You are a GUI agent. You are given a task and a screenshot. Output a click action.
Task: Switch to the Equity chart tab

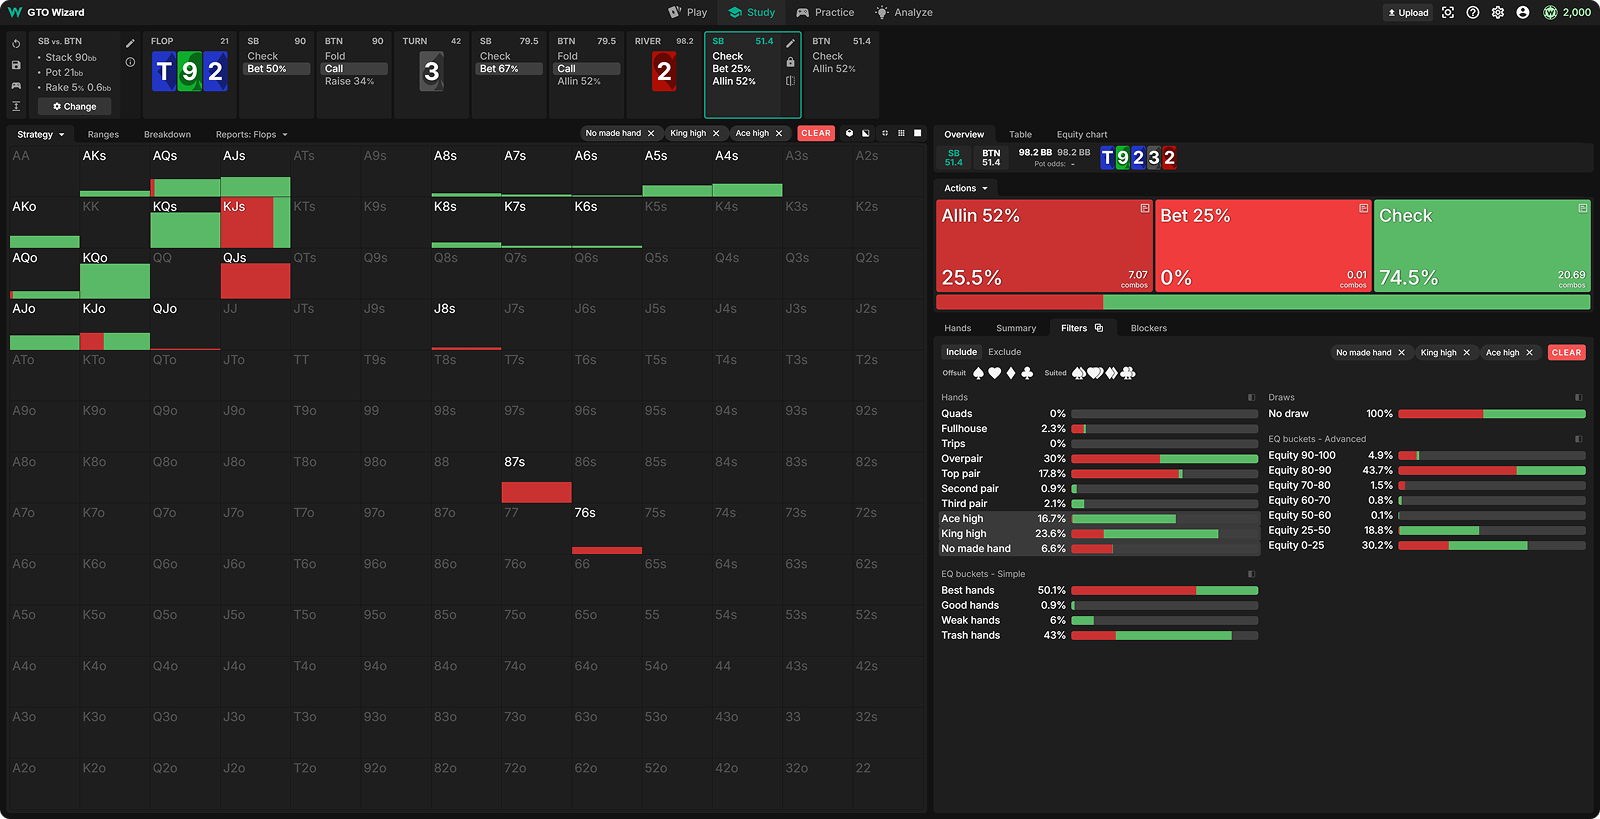coord(1081,134)
